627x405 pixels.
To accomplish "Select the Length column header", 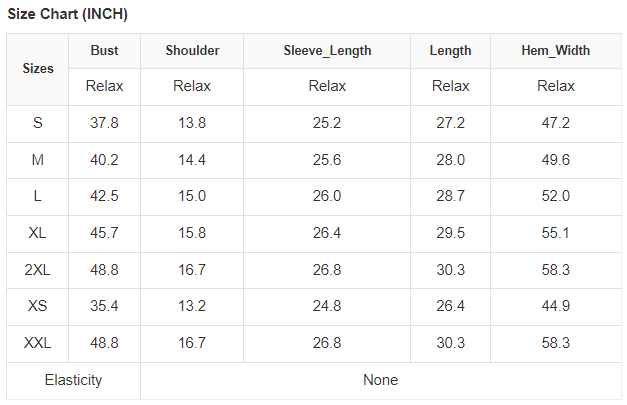I will pos(450,51).
